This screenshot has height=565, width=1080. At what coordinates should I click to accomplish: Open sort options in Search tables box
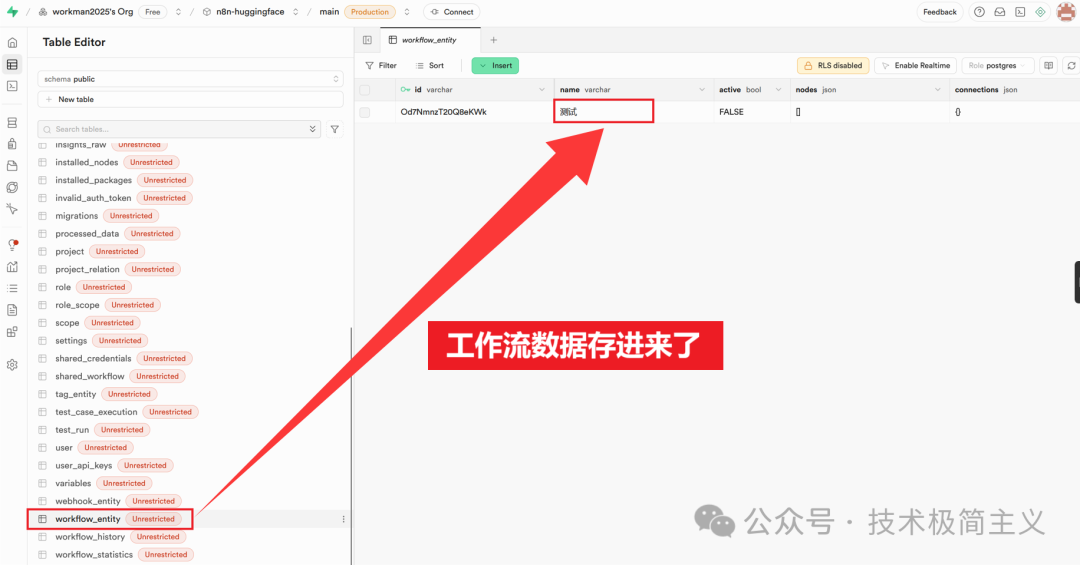(x=312, y=129)
